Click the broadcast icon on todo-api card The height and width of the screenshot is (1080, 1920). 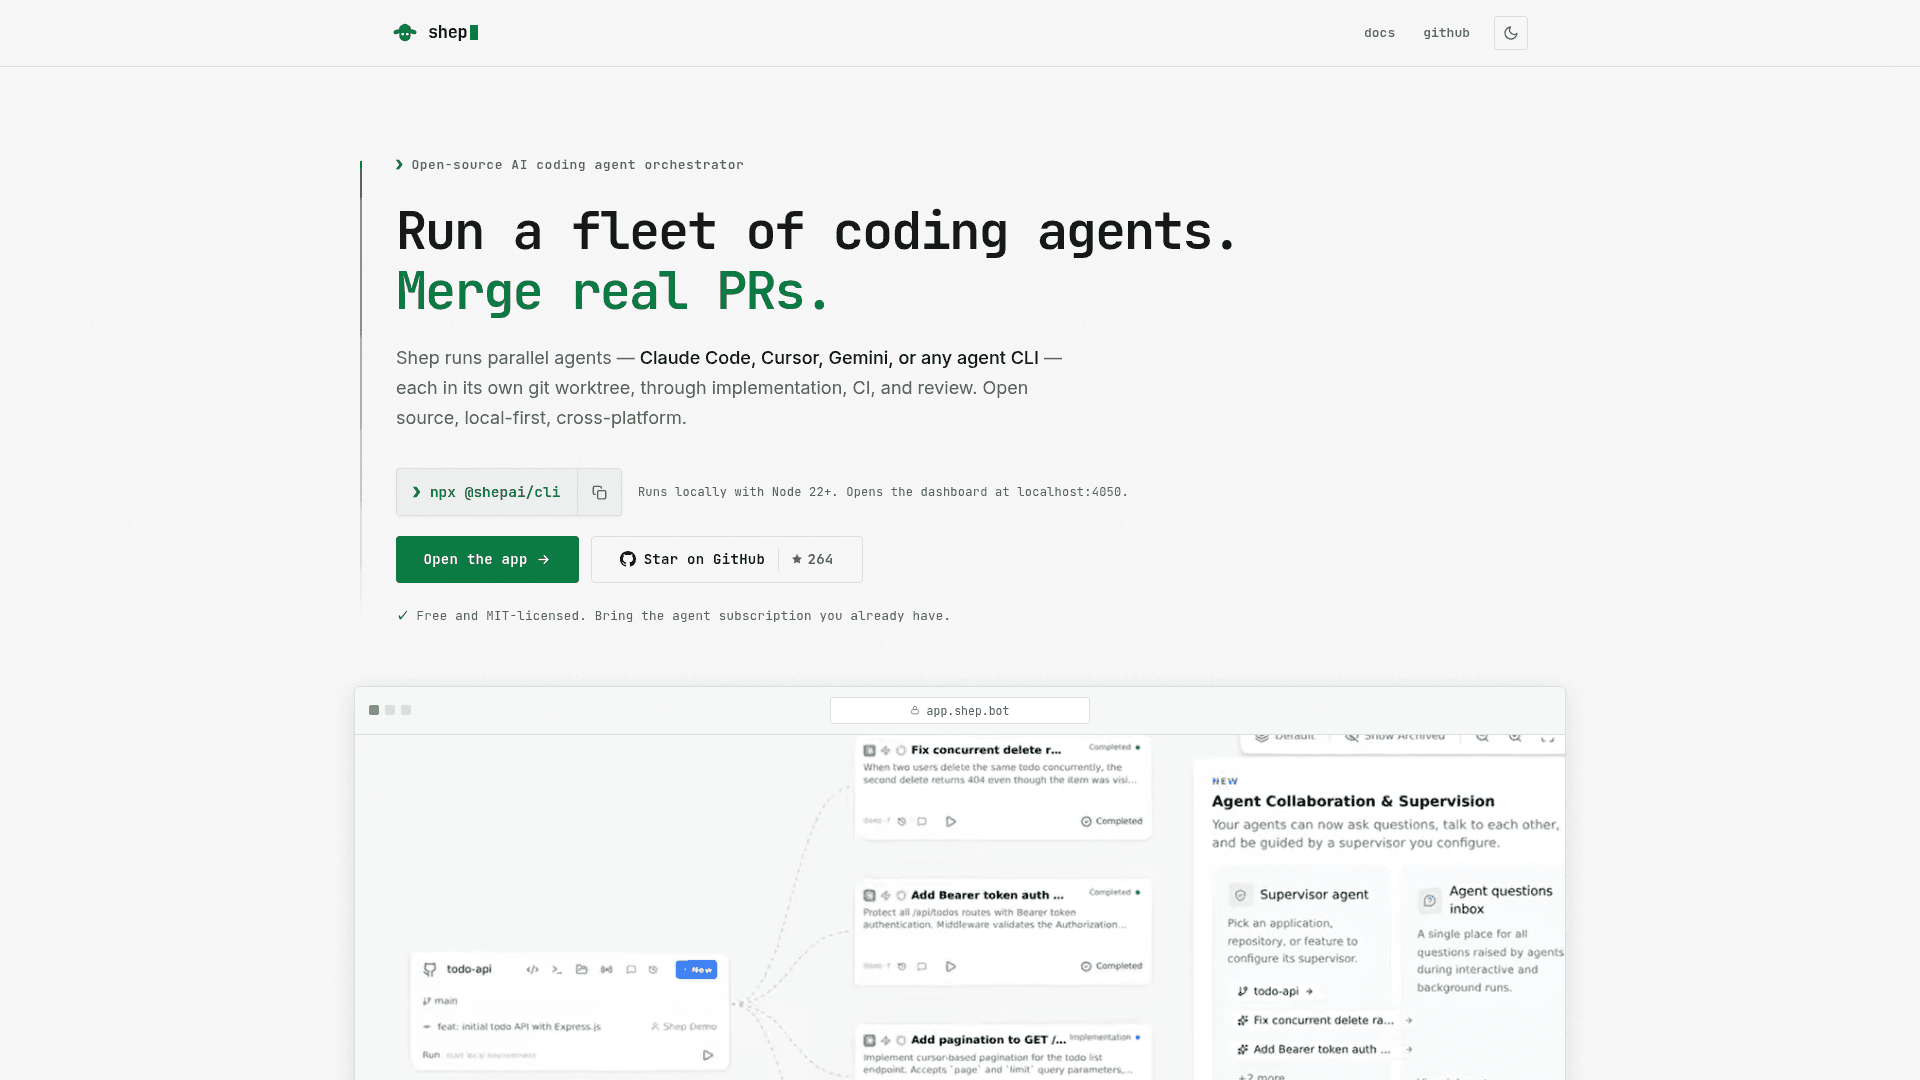click(606, 969)
